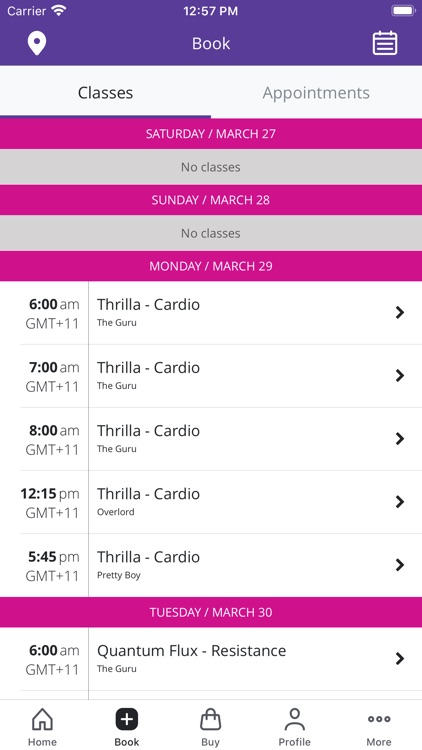Screen dimensions: 422x750
Task: Select the Book plus icon
Action: point(127,719)
